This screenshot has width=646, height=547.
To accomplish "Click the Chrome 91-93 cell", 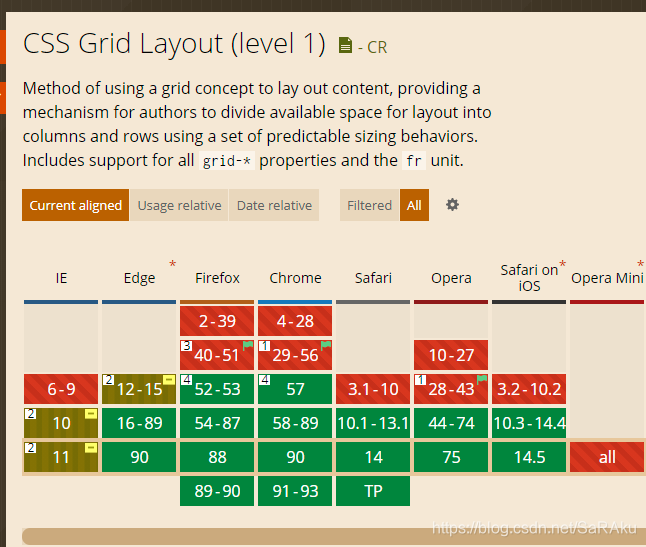I will pos(295,491).
